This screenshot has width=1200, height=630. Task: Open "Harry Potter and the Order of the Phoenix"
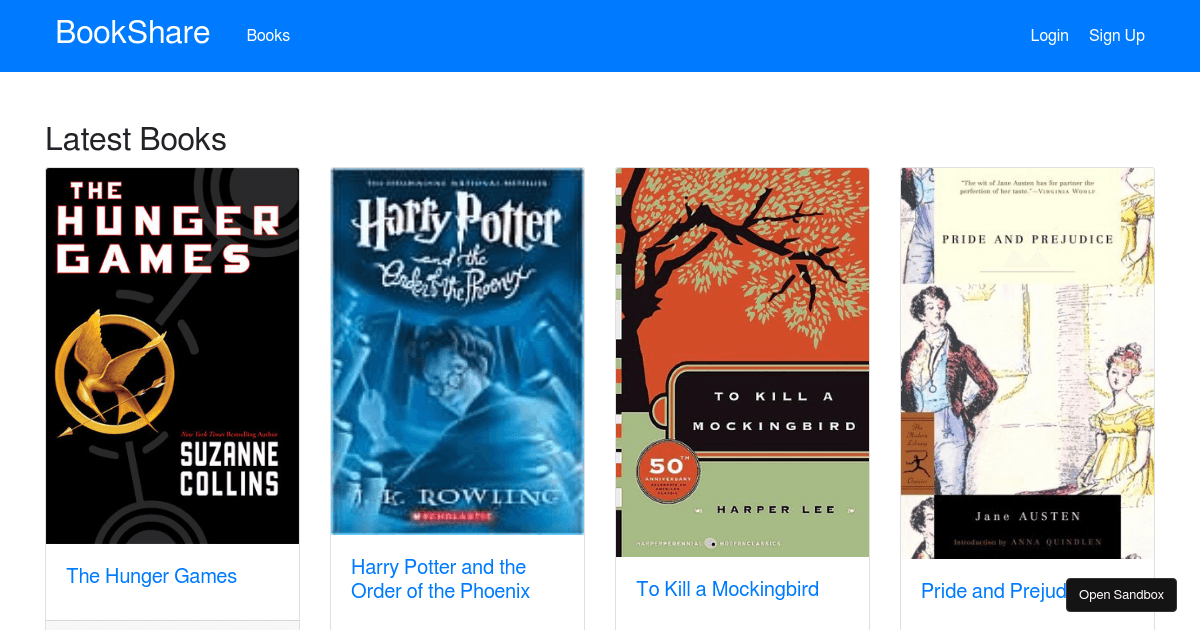[440, 579]
